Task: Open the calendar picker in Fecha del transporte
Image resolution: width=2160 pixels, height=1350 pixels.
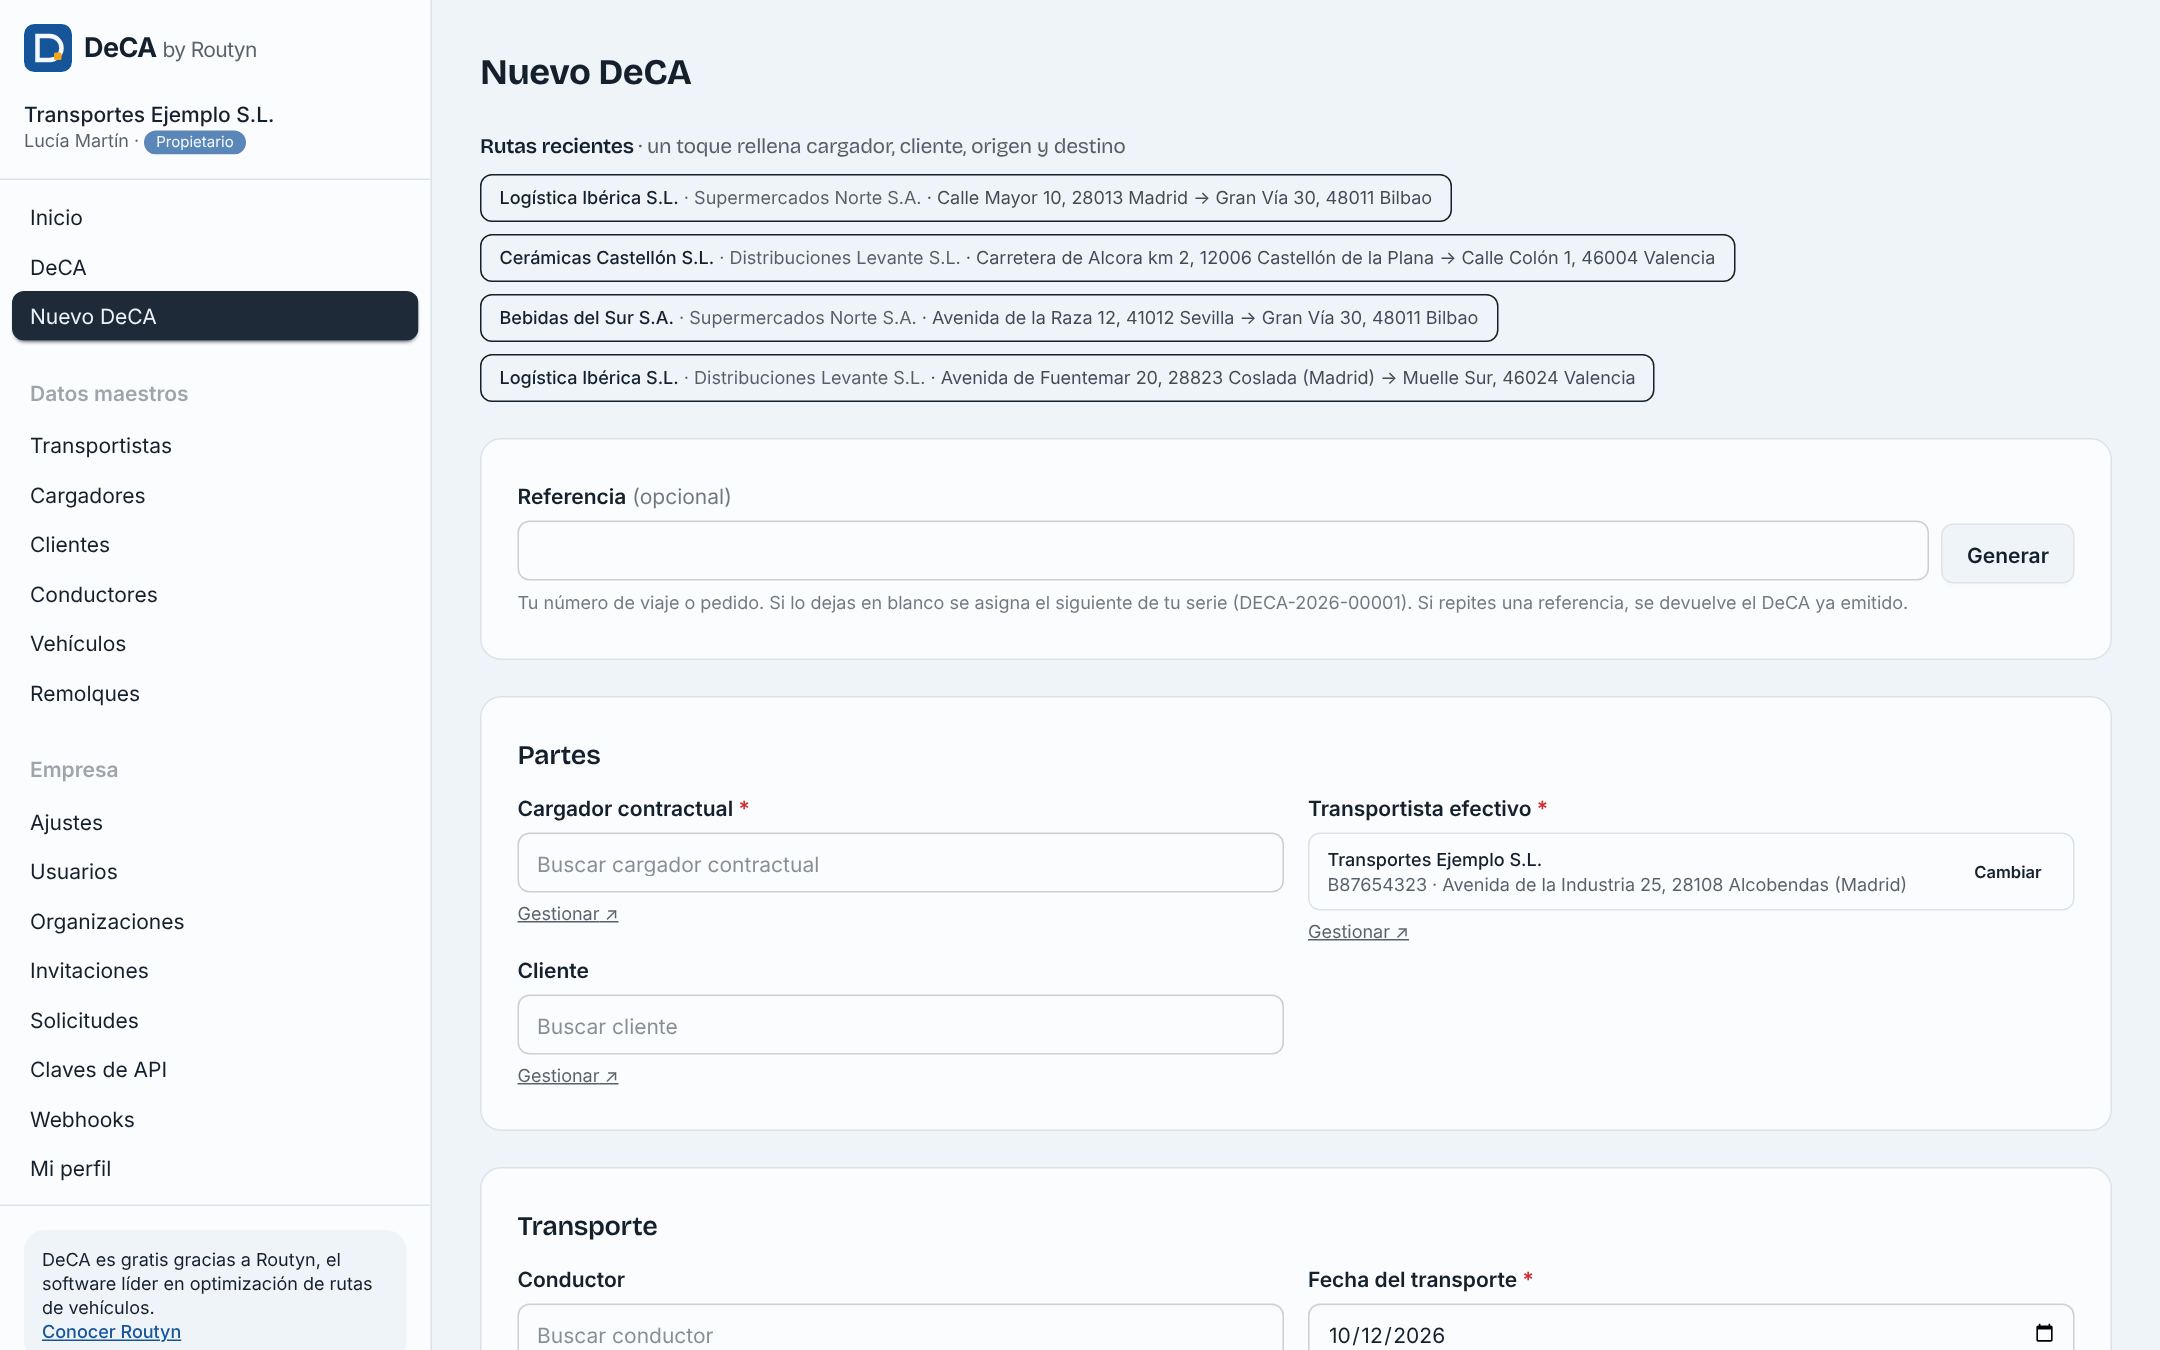Action: tap(2044, 1333)
